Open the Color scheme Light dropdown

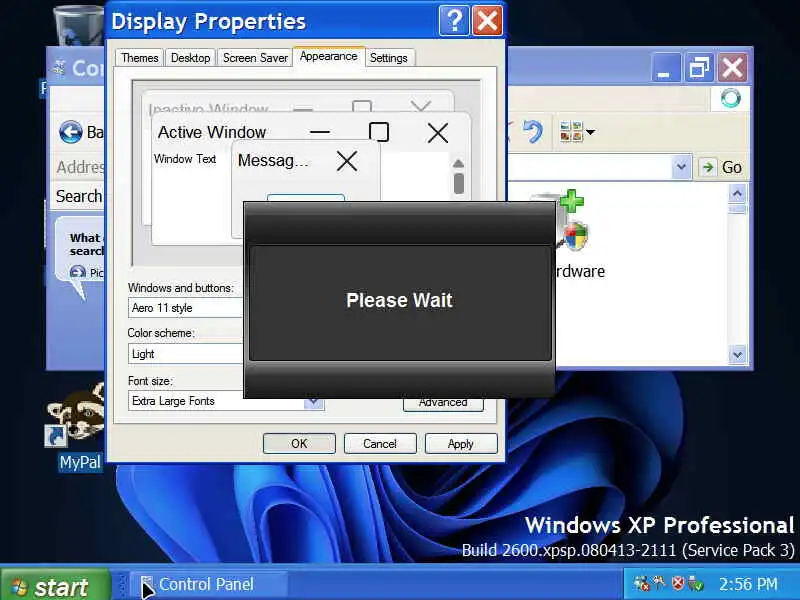coord(186,354)
